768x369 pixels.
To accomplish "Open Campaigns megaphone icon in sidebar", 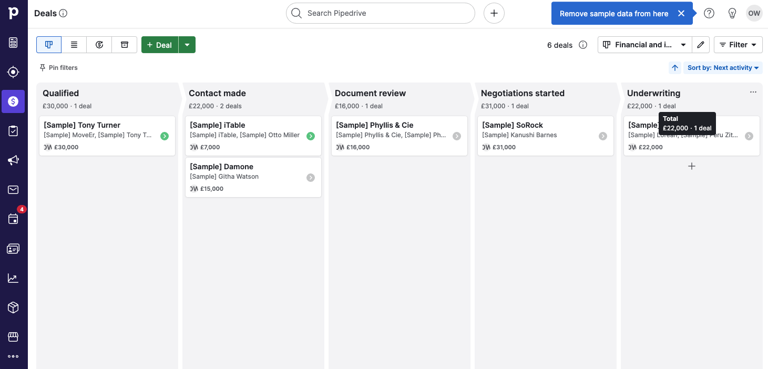I will [13, 160].
